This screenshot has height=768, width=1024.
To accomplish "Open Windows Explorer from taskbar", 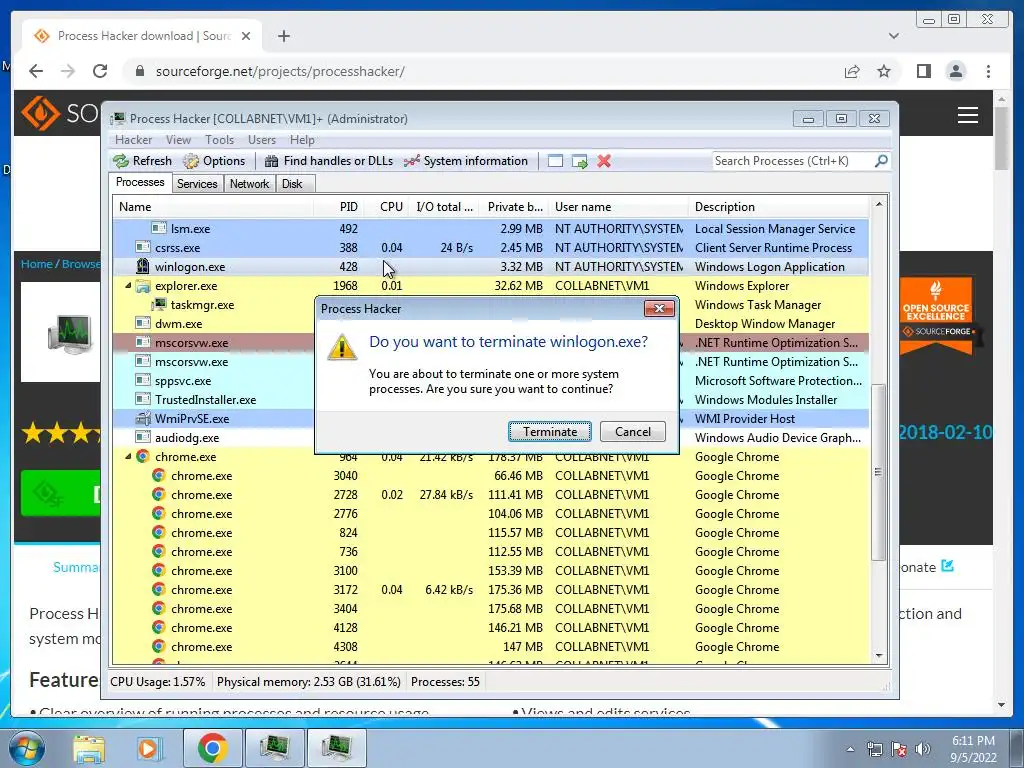I will pos(88,749).
